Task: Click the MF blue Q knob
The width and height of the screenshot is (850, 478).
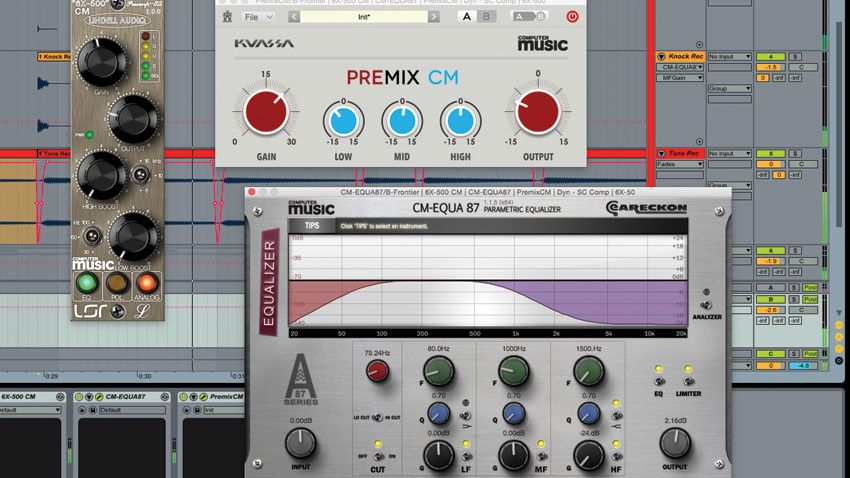Action: tap(513, 414)
